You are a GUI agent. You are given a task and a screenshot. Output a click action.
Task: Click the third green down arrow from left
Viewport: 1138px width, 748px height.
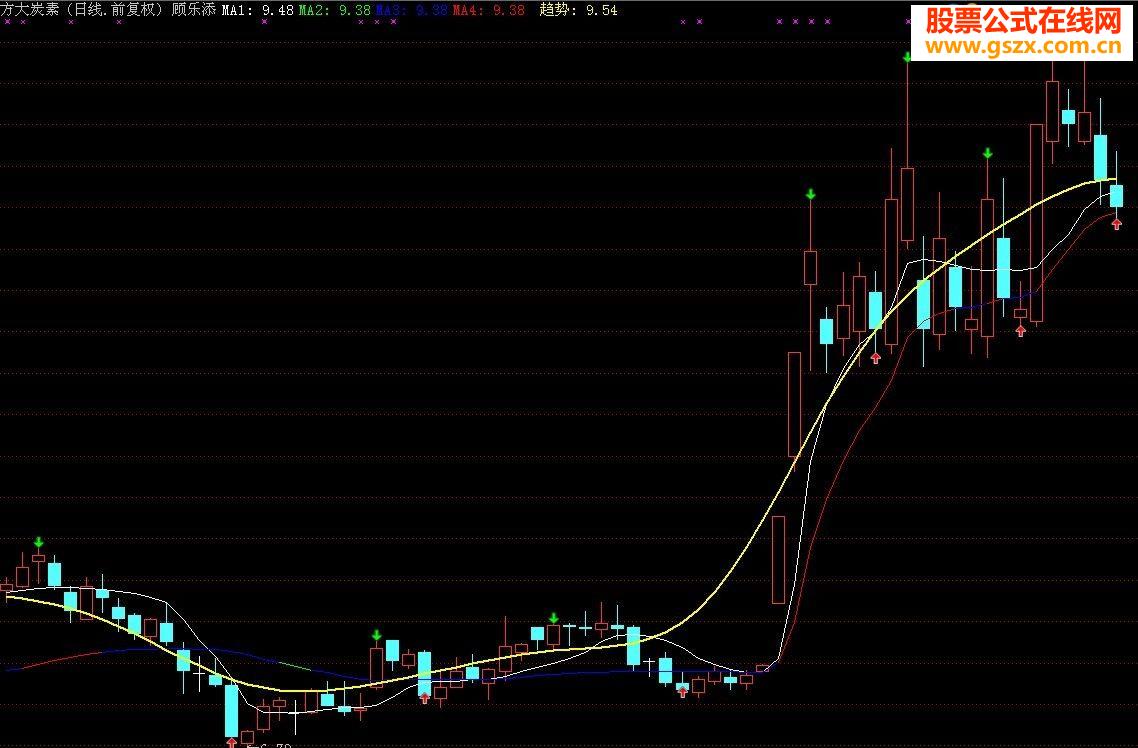point(554,618)
